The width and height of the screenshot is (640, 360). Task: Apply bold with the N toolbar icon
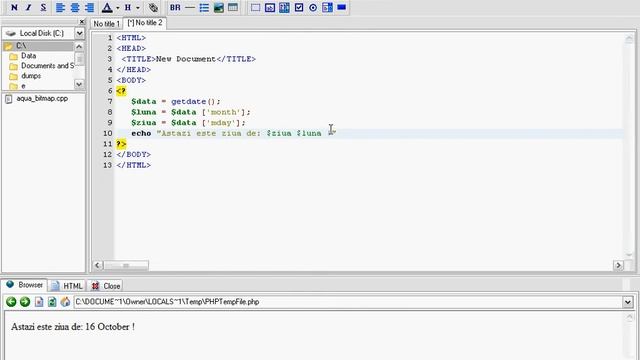[x=14, y=7]
